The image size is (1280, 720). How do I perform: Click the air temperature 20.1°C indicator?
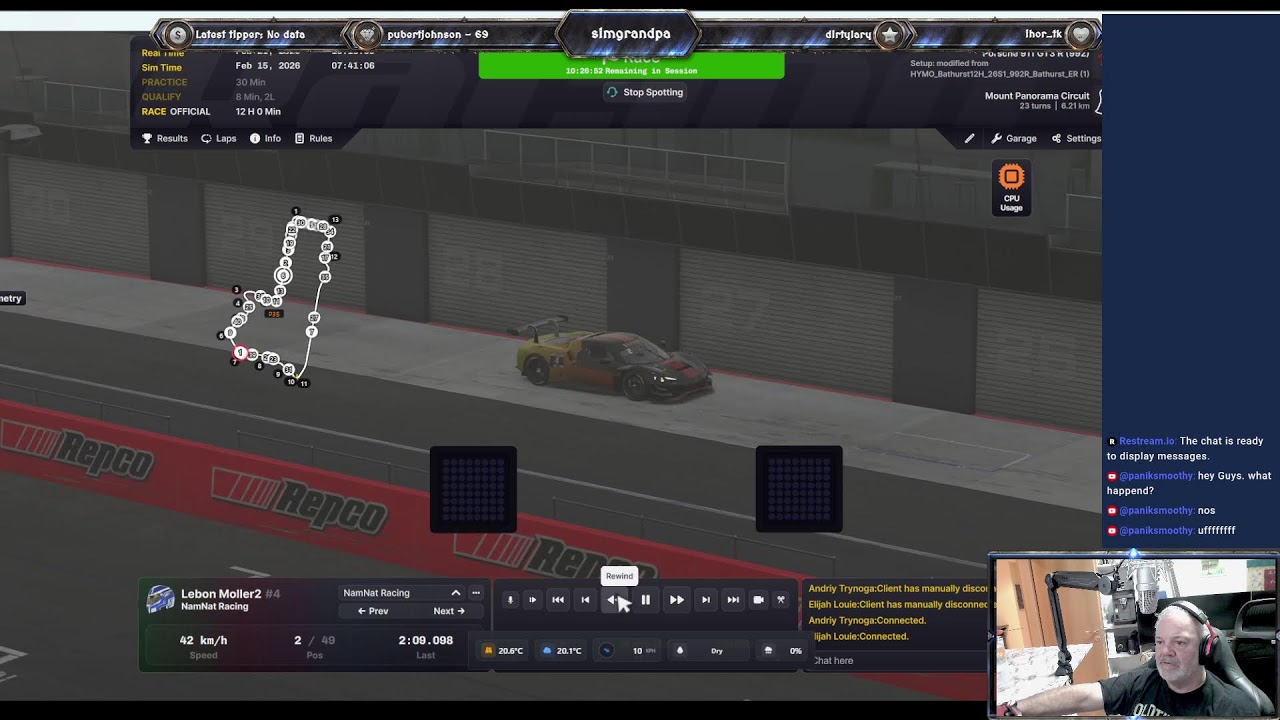[562, 651]
